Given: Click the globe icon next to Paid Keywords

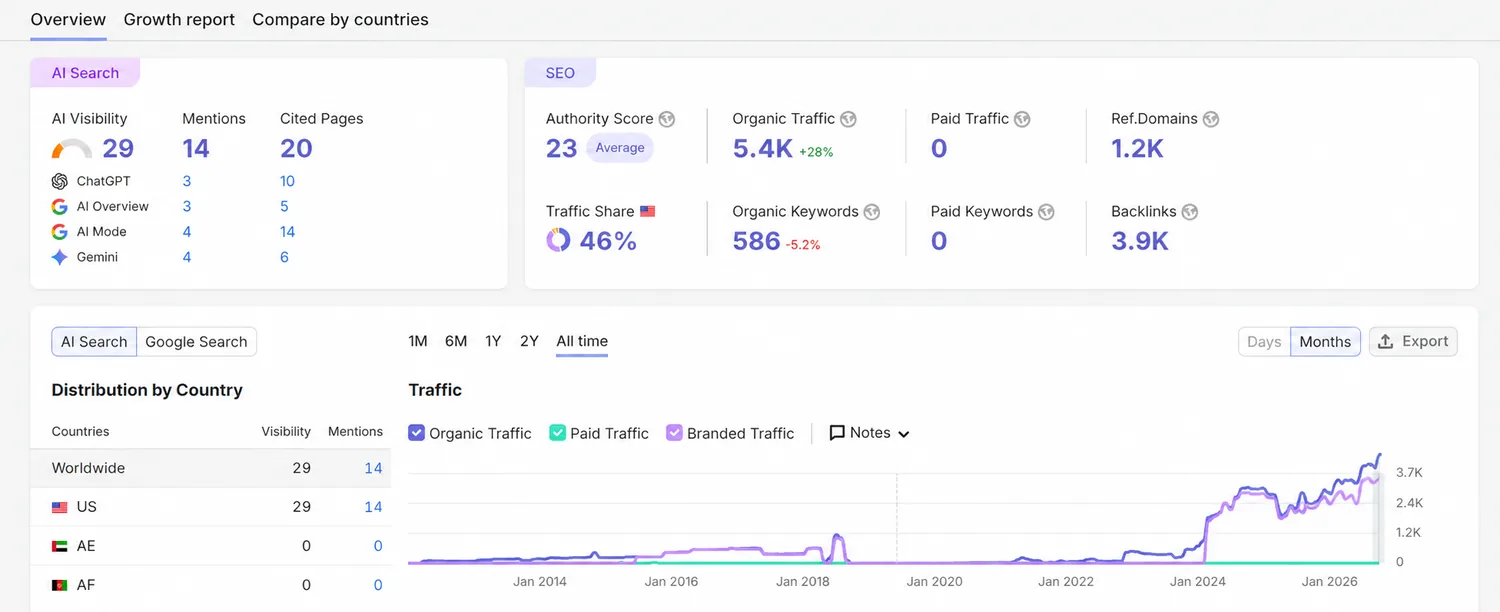Looking at the screenshot, I should pos(1046,212).
